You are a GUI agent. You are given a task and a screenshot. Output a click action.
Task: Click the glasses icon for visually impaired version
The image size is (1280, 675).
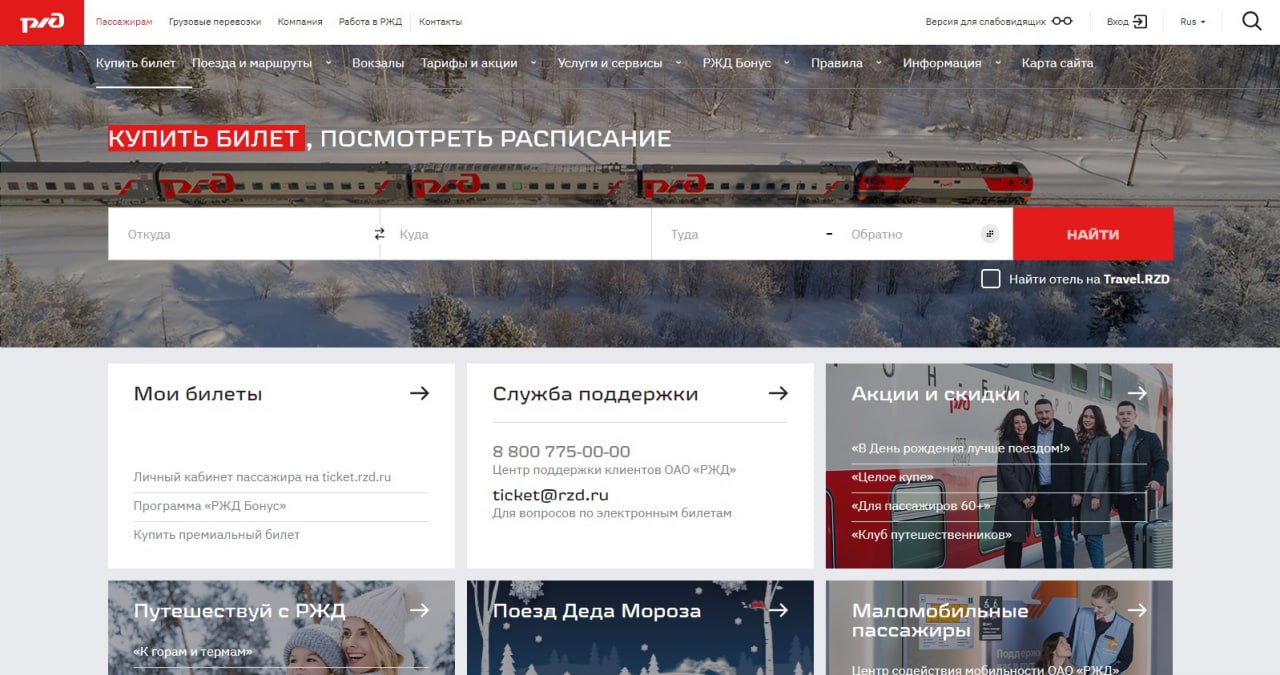(x=1061, y=22)
